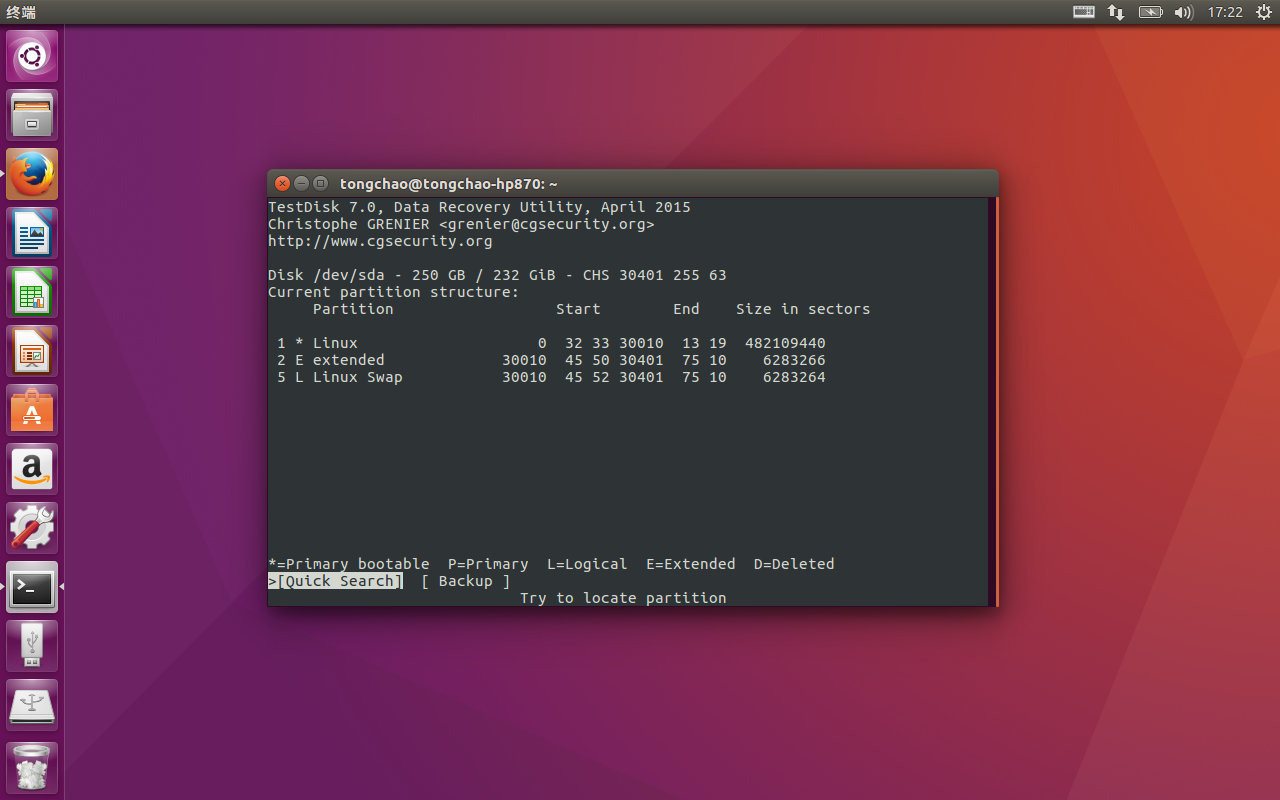
Task: Open the clock showing 17:22
Action: pos(1225,12)
